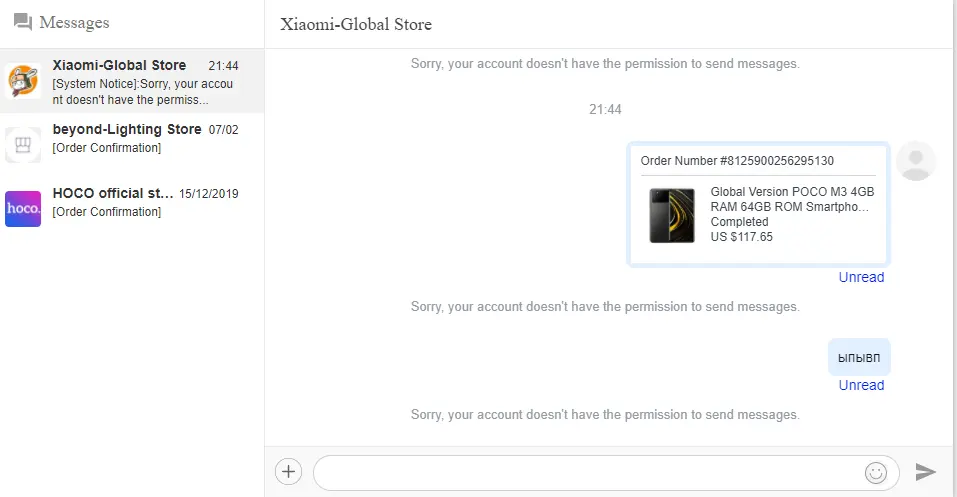The height and width of the screenshot is (497, 957).
Task: Click the [System Notice] preview text
Action: [x=142, y=92]
